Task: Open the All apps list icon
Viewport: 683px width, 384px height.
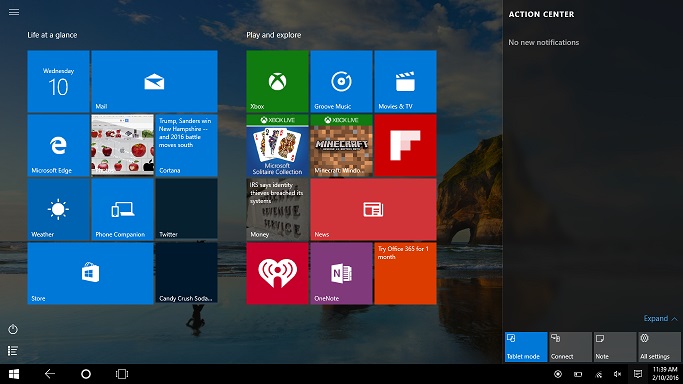Action: tap(13, 351)
